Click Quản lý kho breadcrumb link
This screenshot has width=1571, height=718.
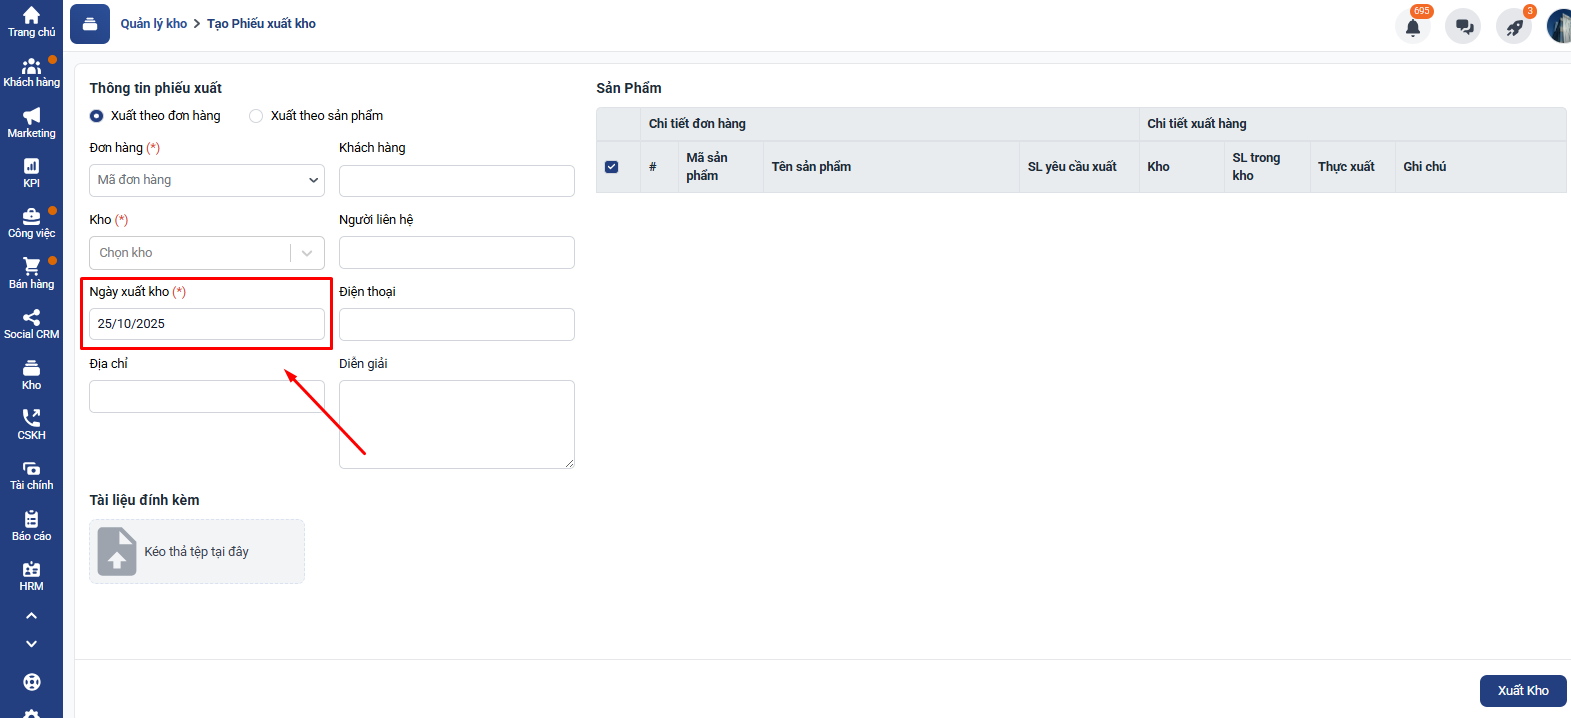pos(154,24)
